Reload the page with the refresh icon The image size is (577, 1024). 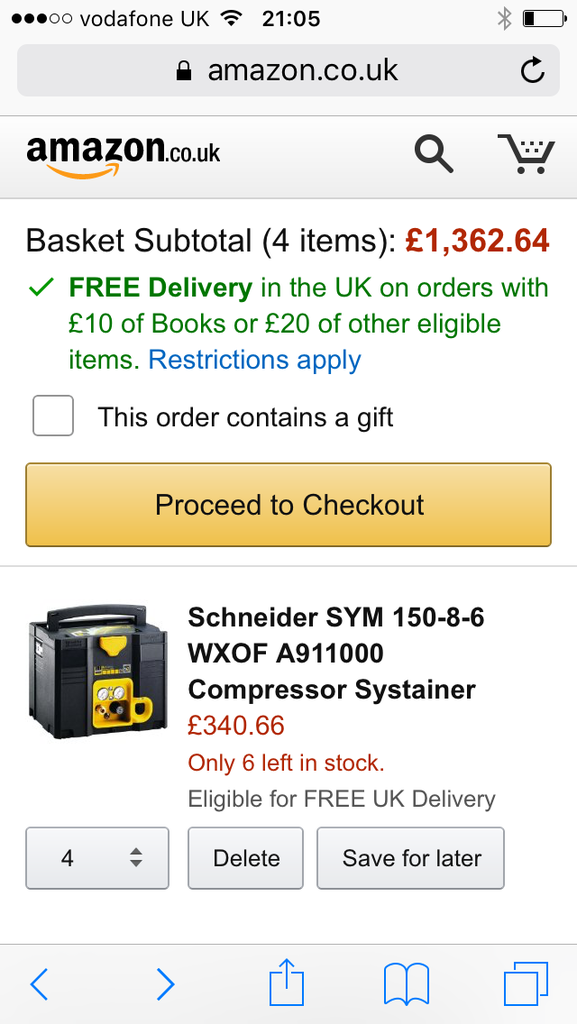tap(533, 71)
